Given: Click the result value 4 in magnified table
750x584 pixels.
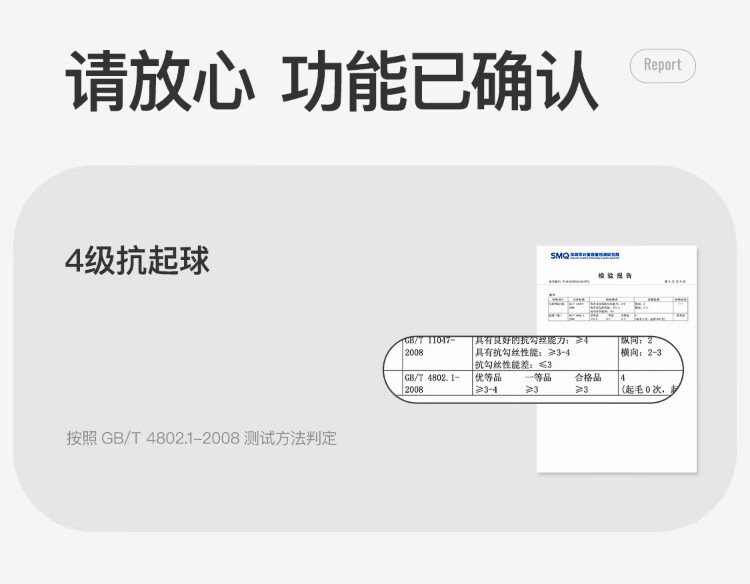Looking at the screenshot, I should coord(624,378).
